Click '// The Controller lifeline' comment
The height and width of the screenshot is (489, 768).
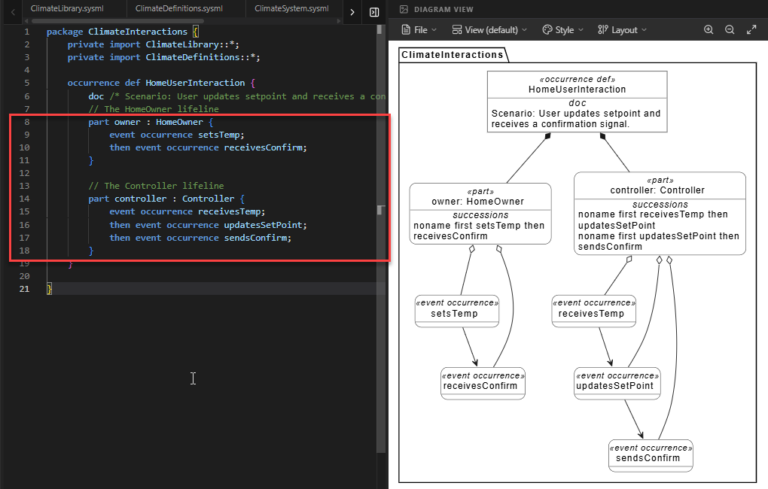click(156, 186)
